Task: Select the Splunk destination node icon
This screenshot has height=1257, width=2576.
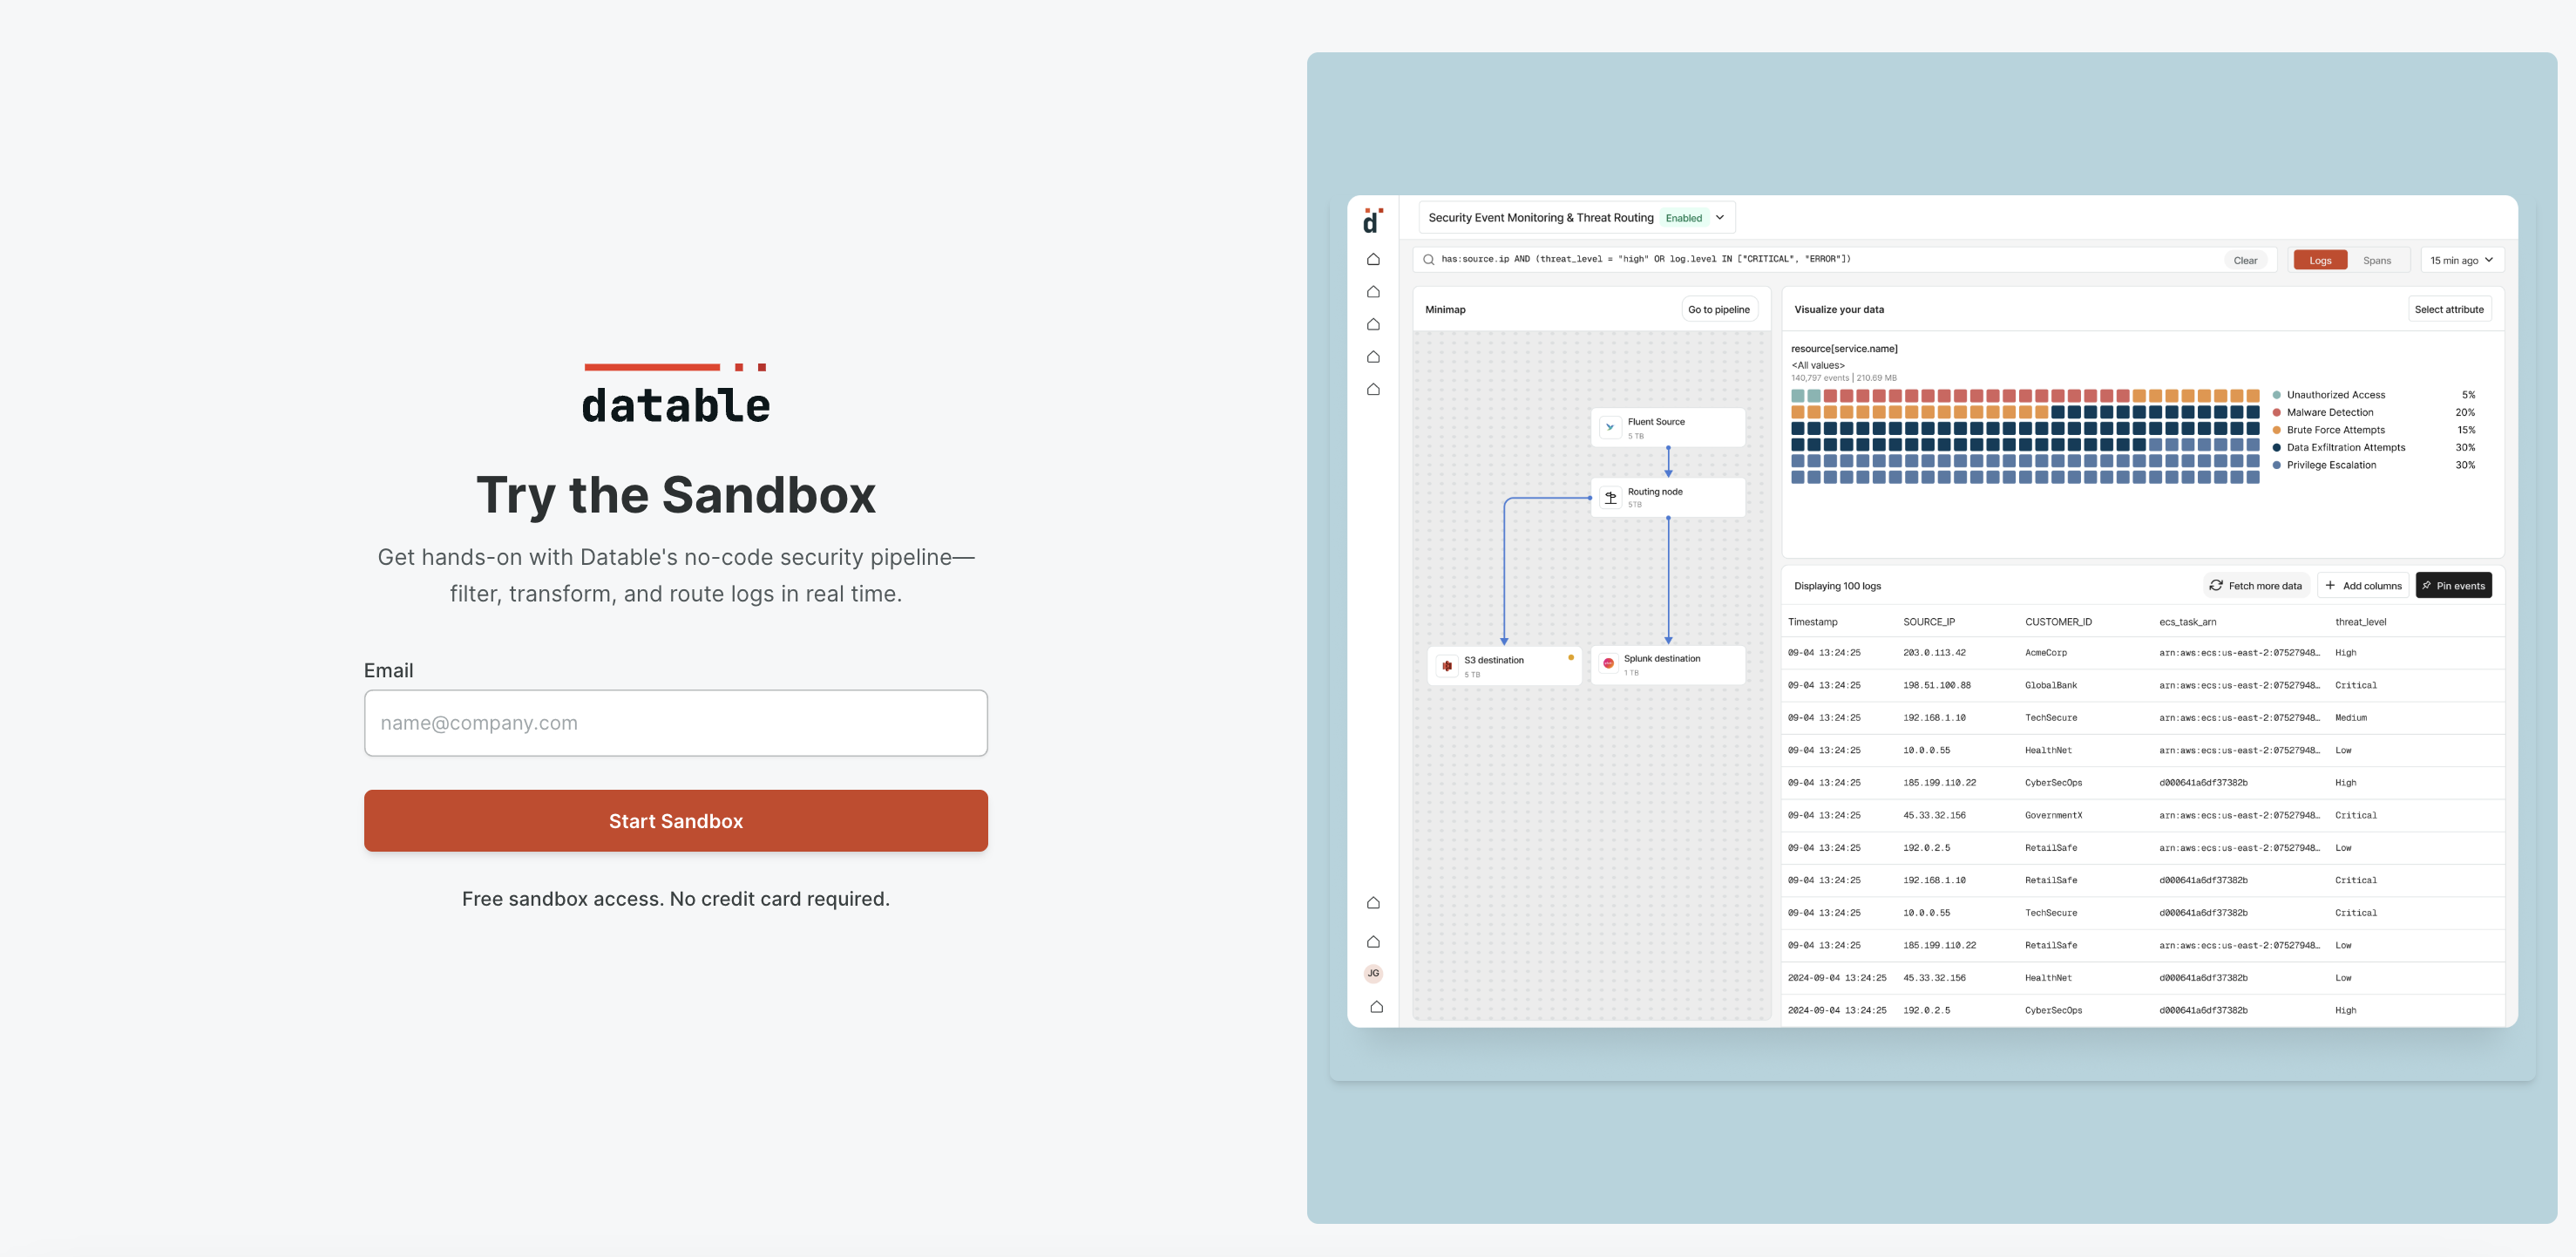Action: [x=1608, y=664]
